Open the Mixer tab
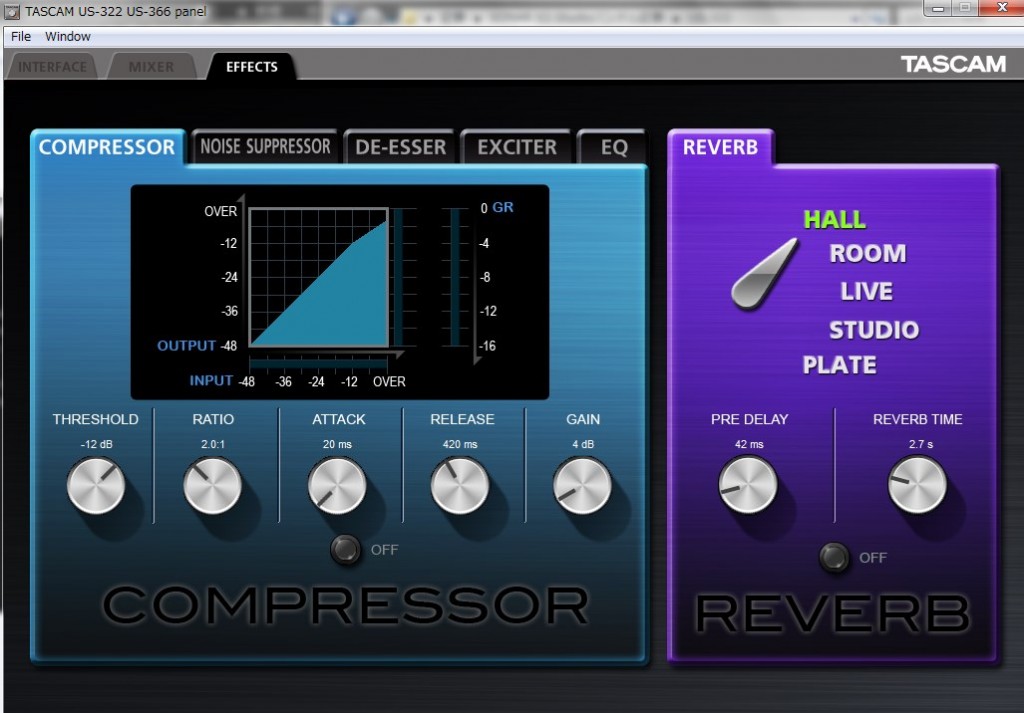The height and width of the screenshot is (713, 1024). click(x=151, y=67)
